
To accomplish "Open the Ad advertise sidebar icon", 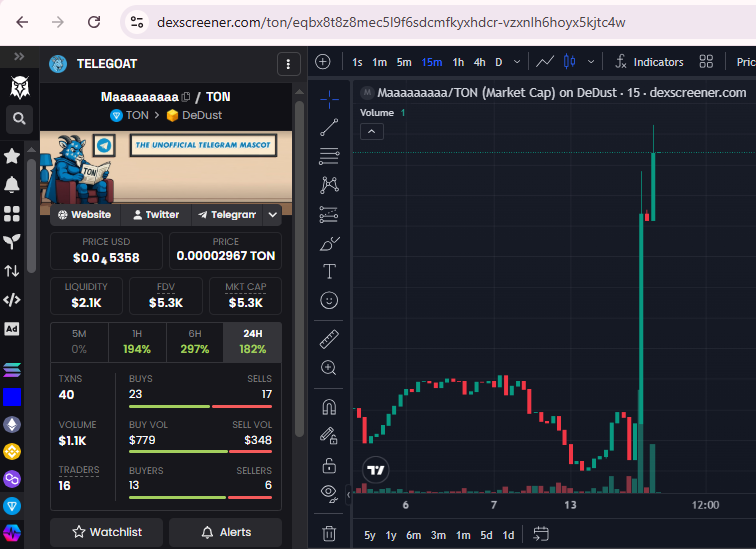I will pyautogui.click(x=12, y=329).
